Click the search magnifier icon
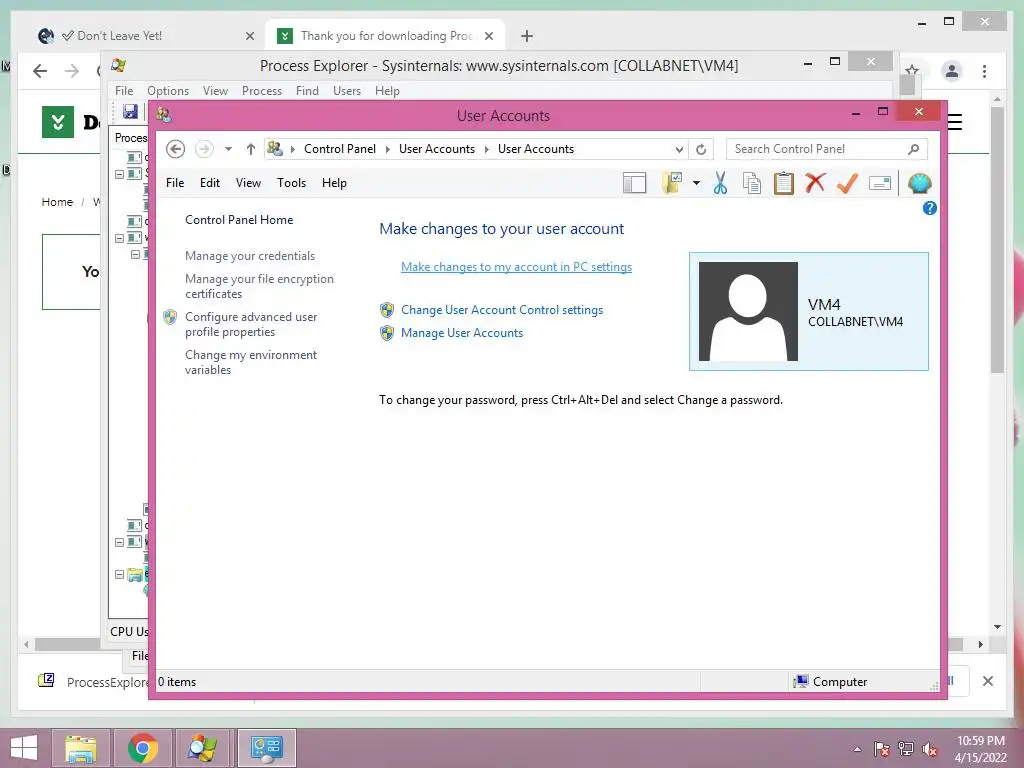This screenshot has height=768, width=1024. (914, 149)
